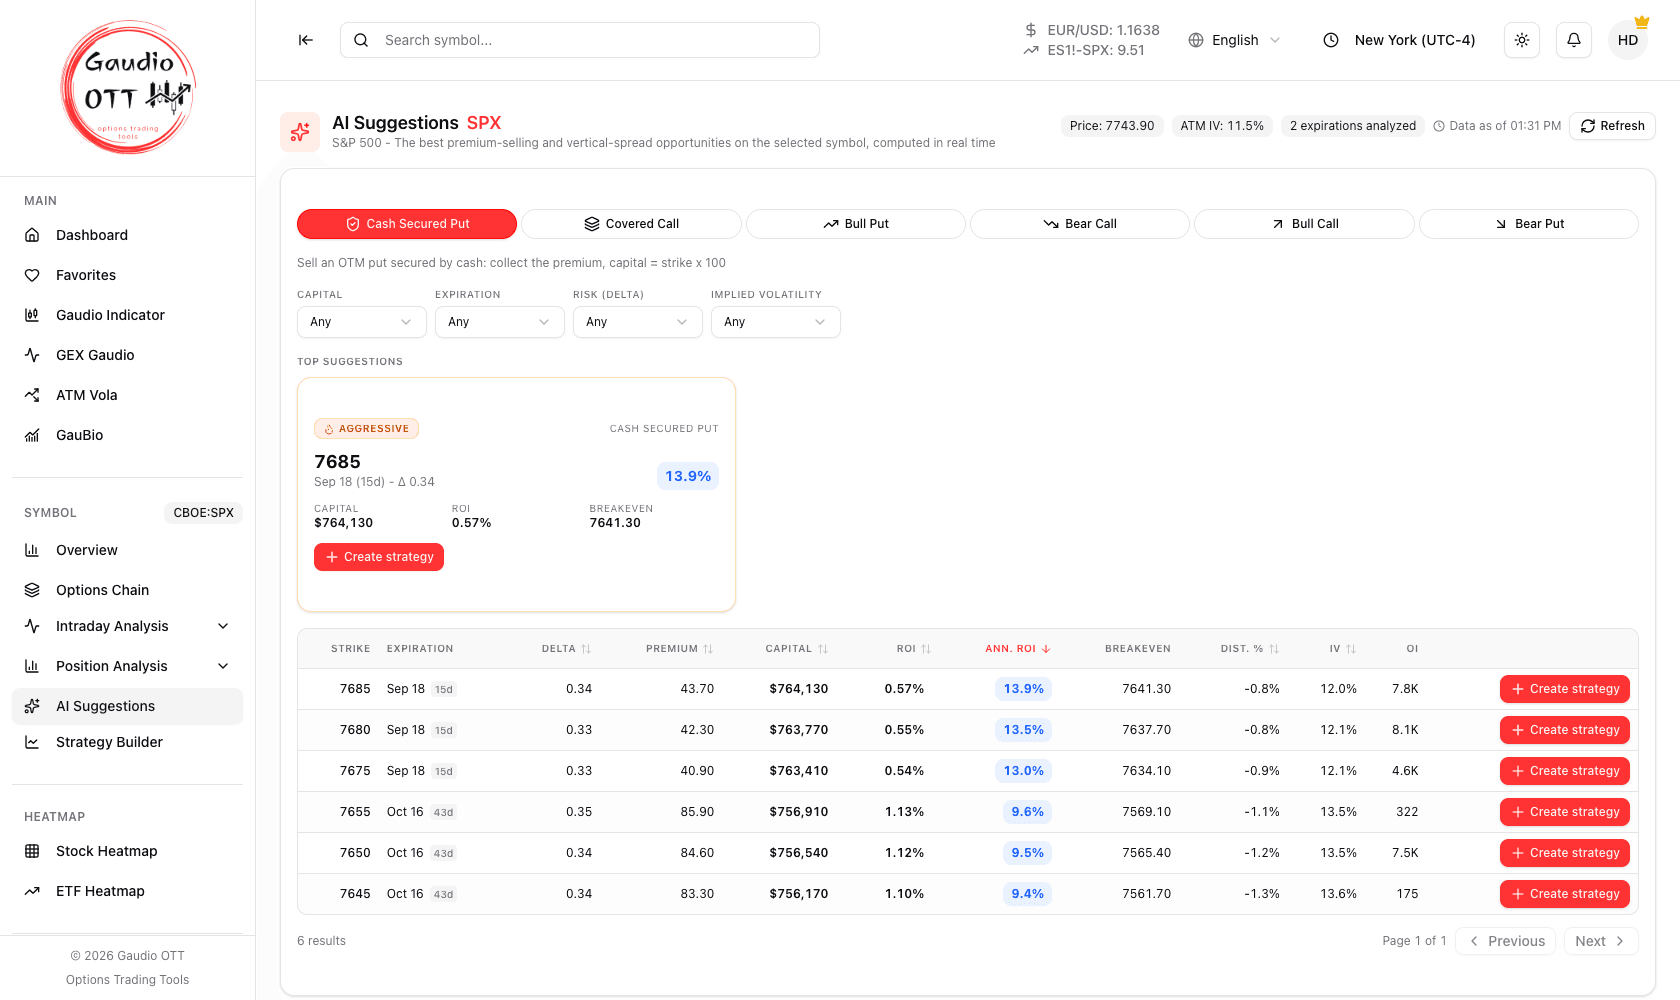This screenshot has width=1680, height=1000.
Task: Click the Price: 7743.90 badge
Action: 1112,126
